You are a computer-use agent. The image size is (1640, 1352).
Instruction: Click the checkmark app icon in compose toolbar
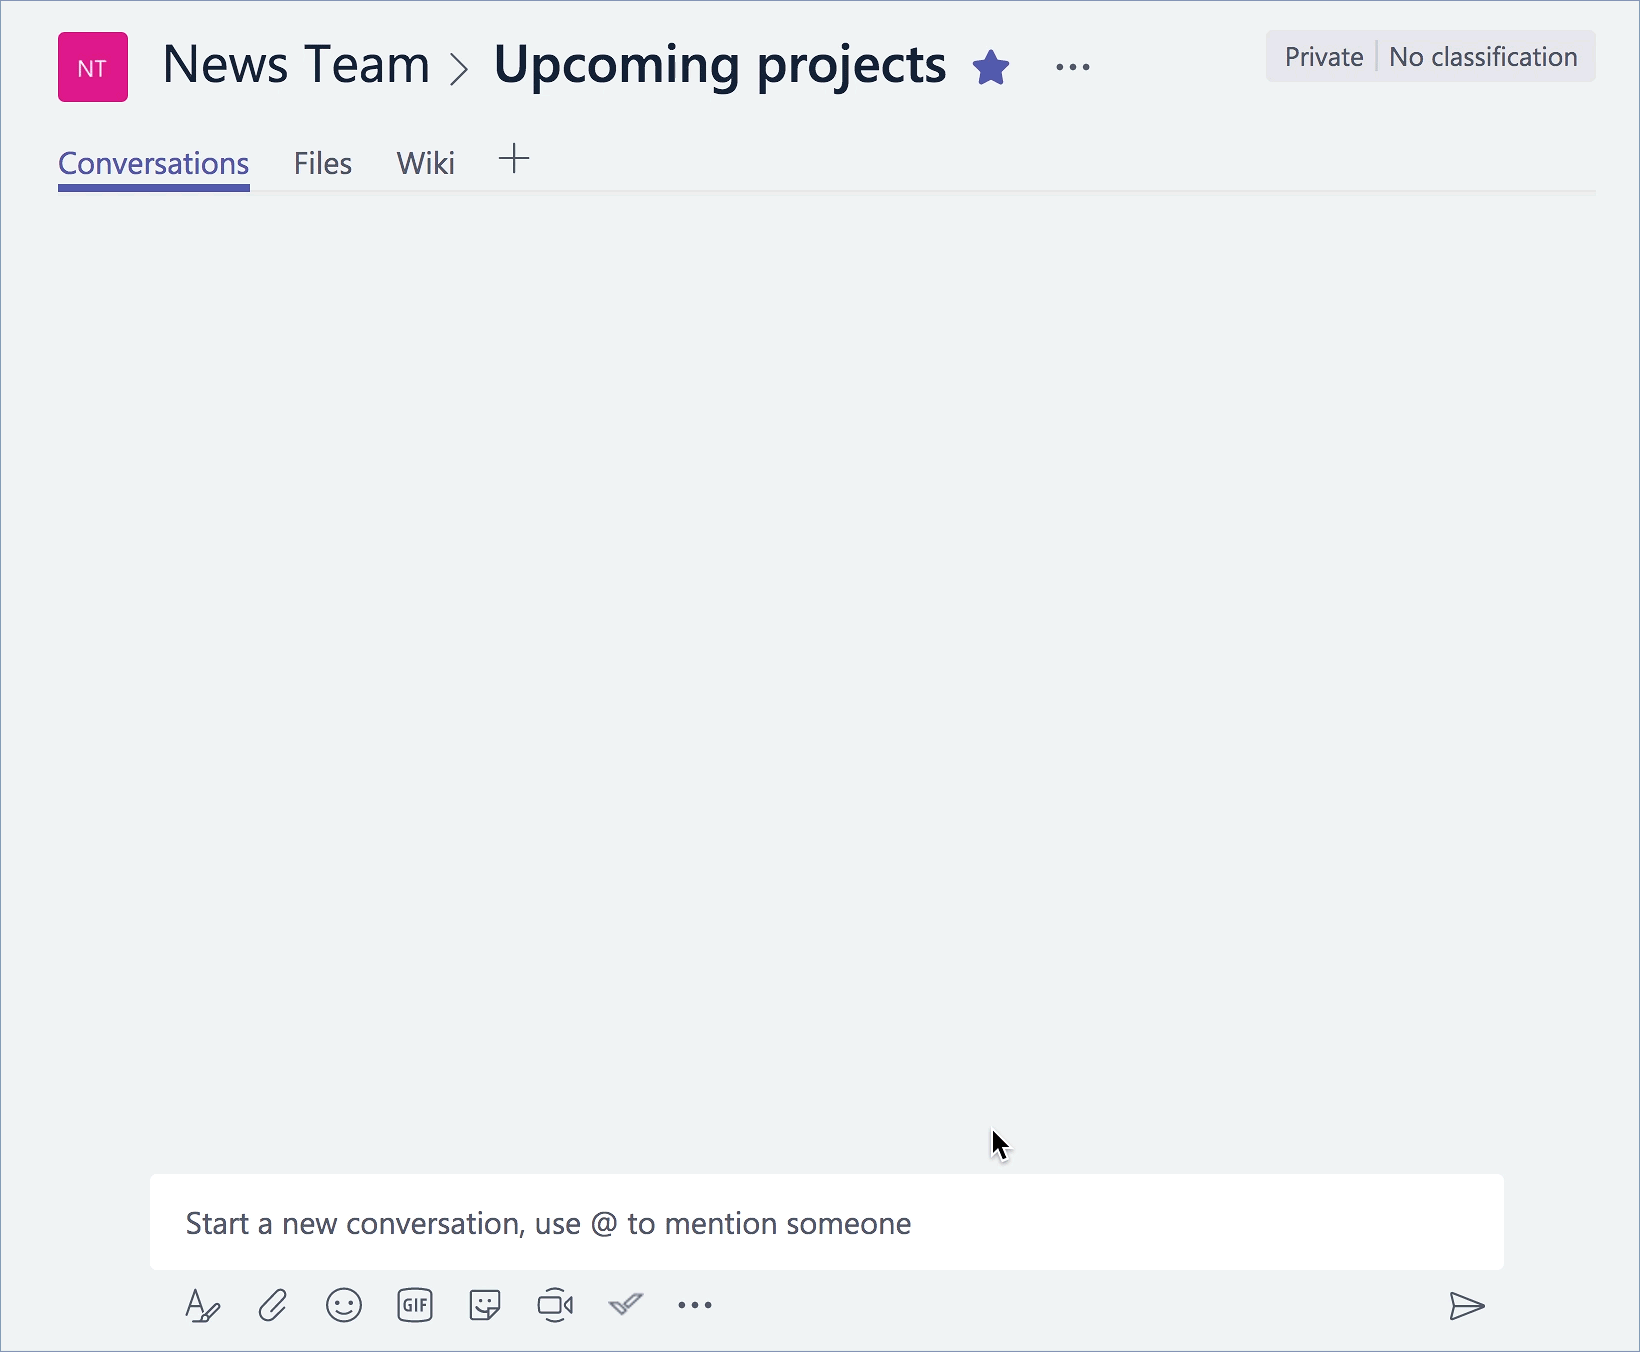coord(626,1304)
